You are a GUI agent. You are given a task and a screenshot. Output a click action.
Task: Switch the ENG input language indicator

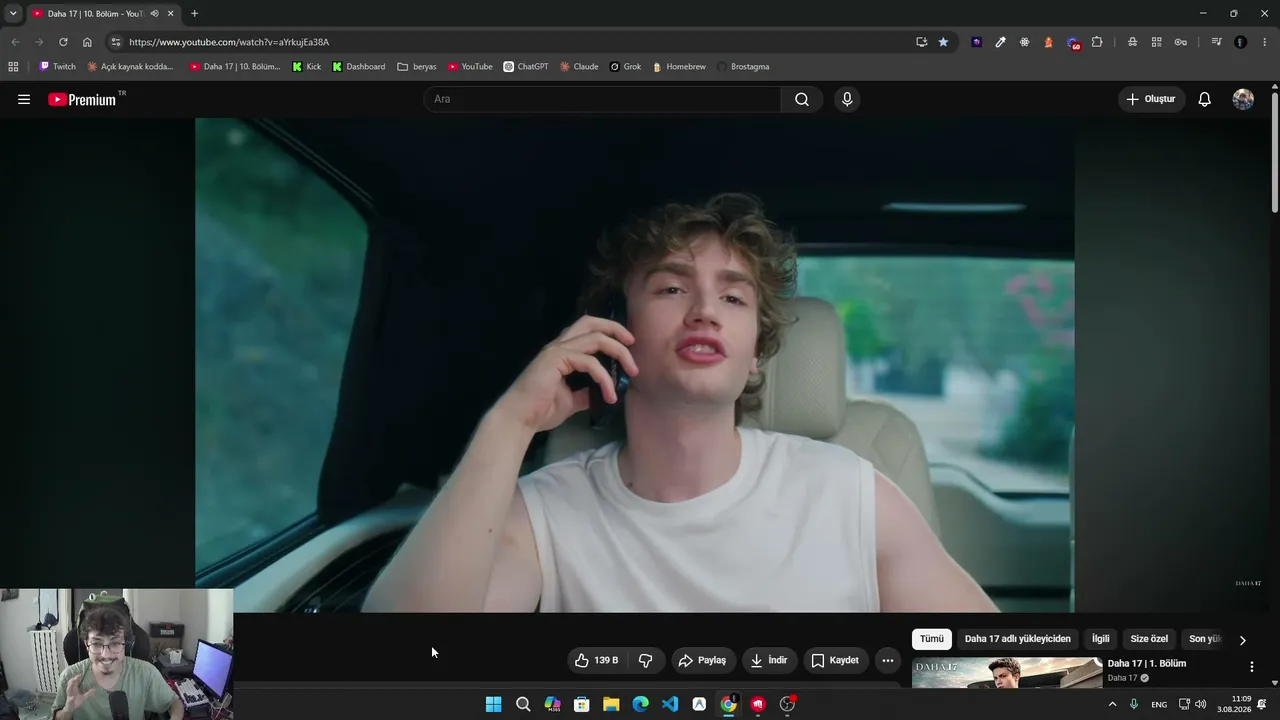pos(1159,704)
